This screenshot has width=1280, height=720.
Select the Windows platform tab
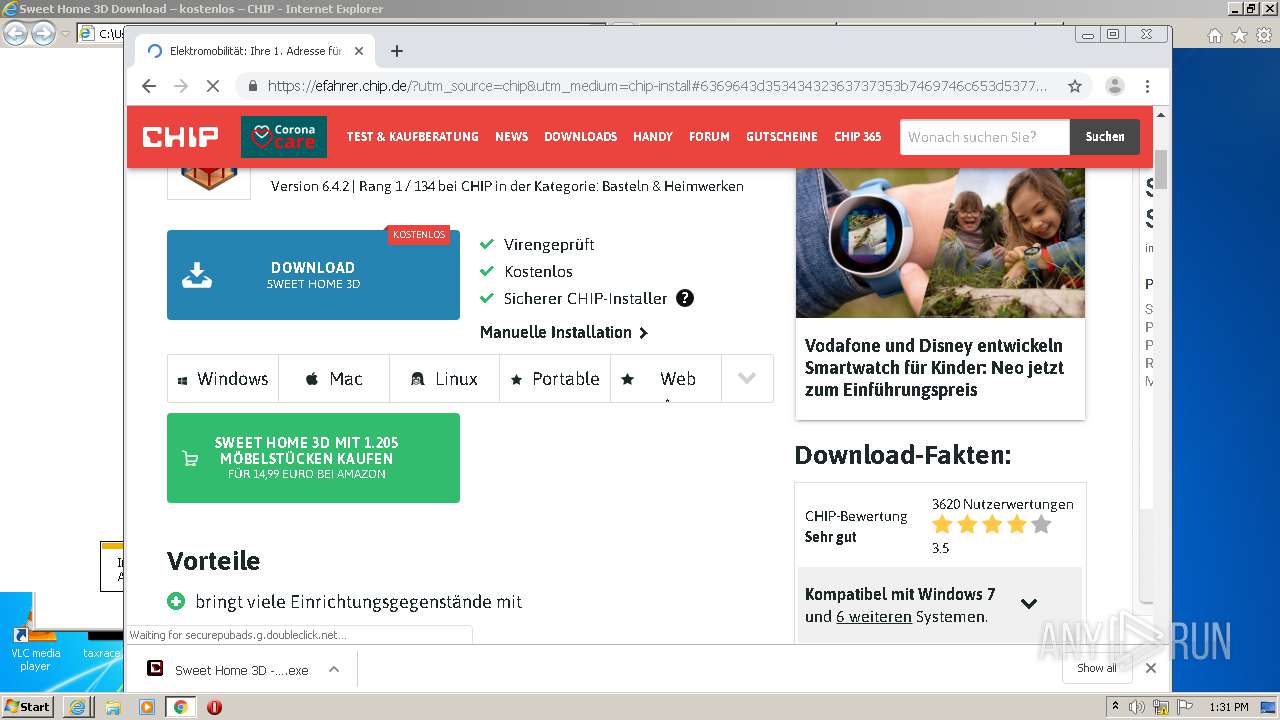coord(223,379)
